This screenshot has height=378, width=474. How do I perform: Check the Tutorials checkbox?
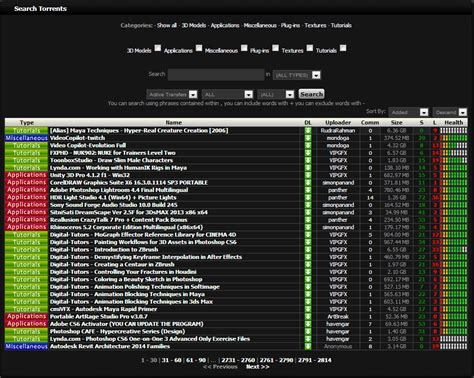click(343, 48)
